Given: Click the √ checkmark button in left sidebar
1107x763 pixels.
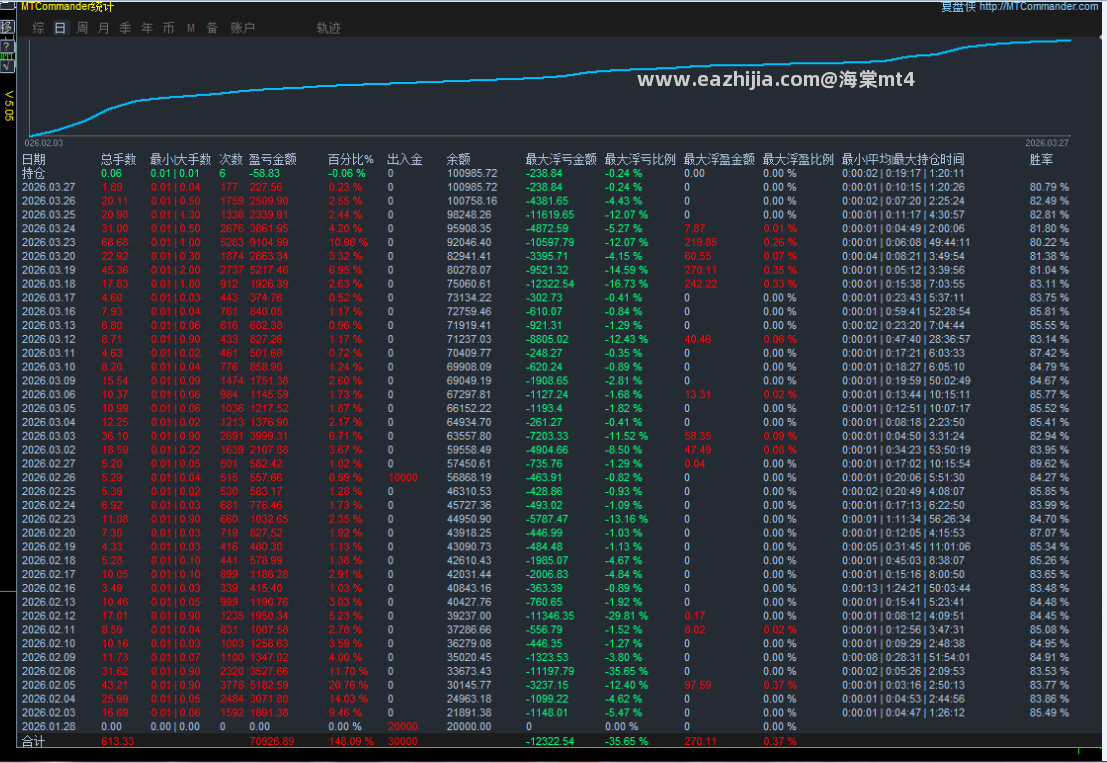Looking at the screenshot, I should click(6, 66).
